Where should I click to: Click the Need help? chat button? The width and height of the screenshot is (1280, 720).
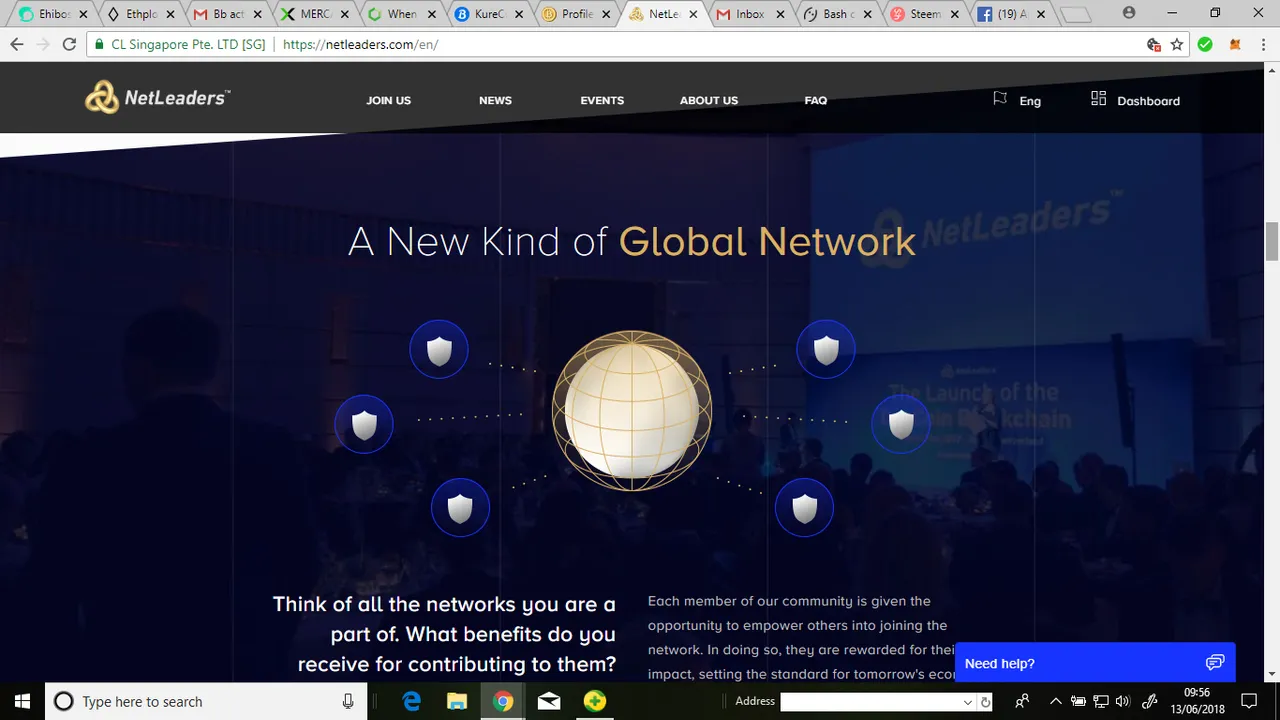click(x=1095, y=663)
